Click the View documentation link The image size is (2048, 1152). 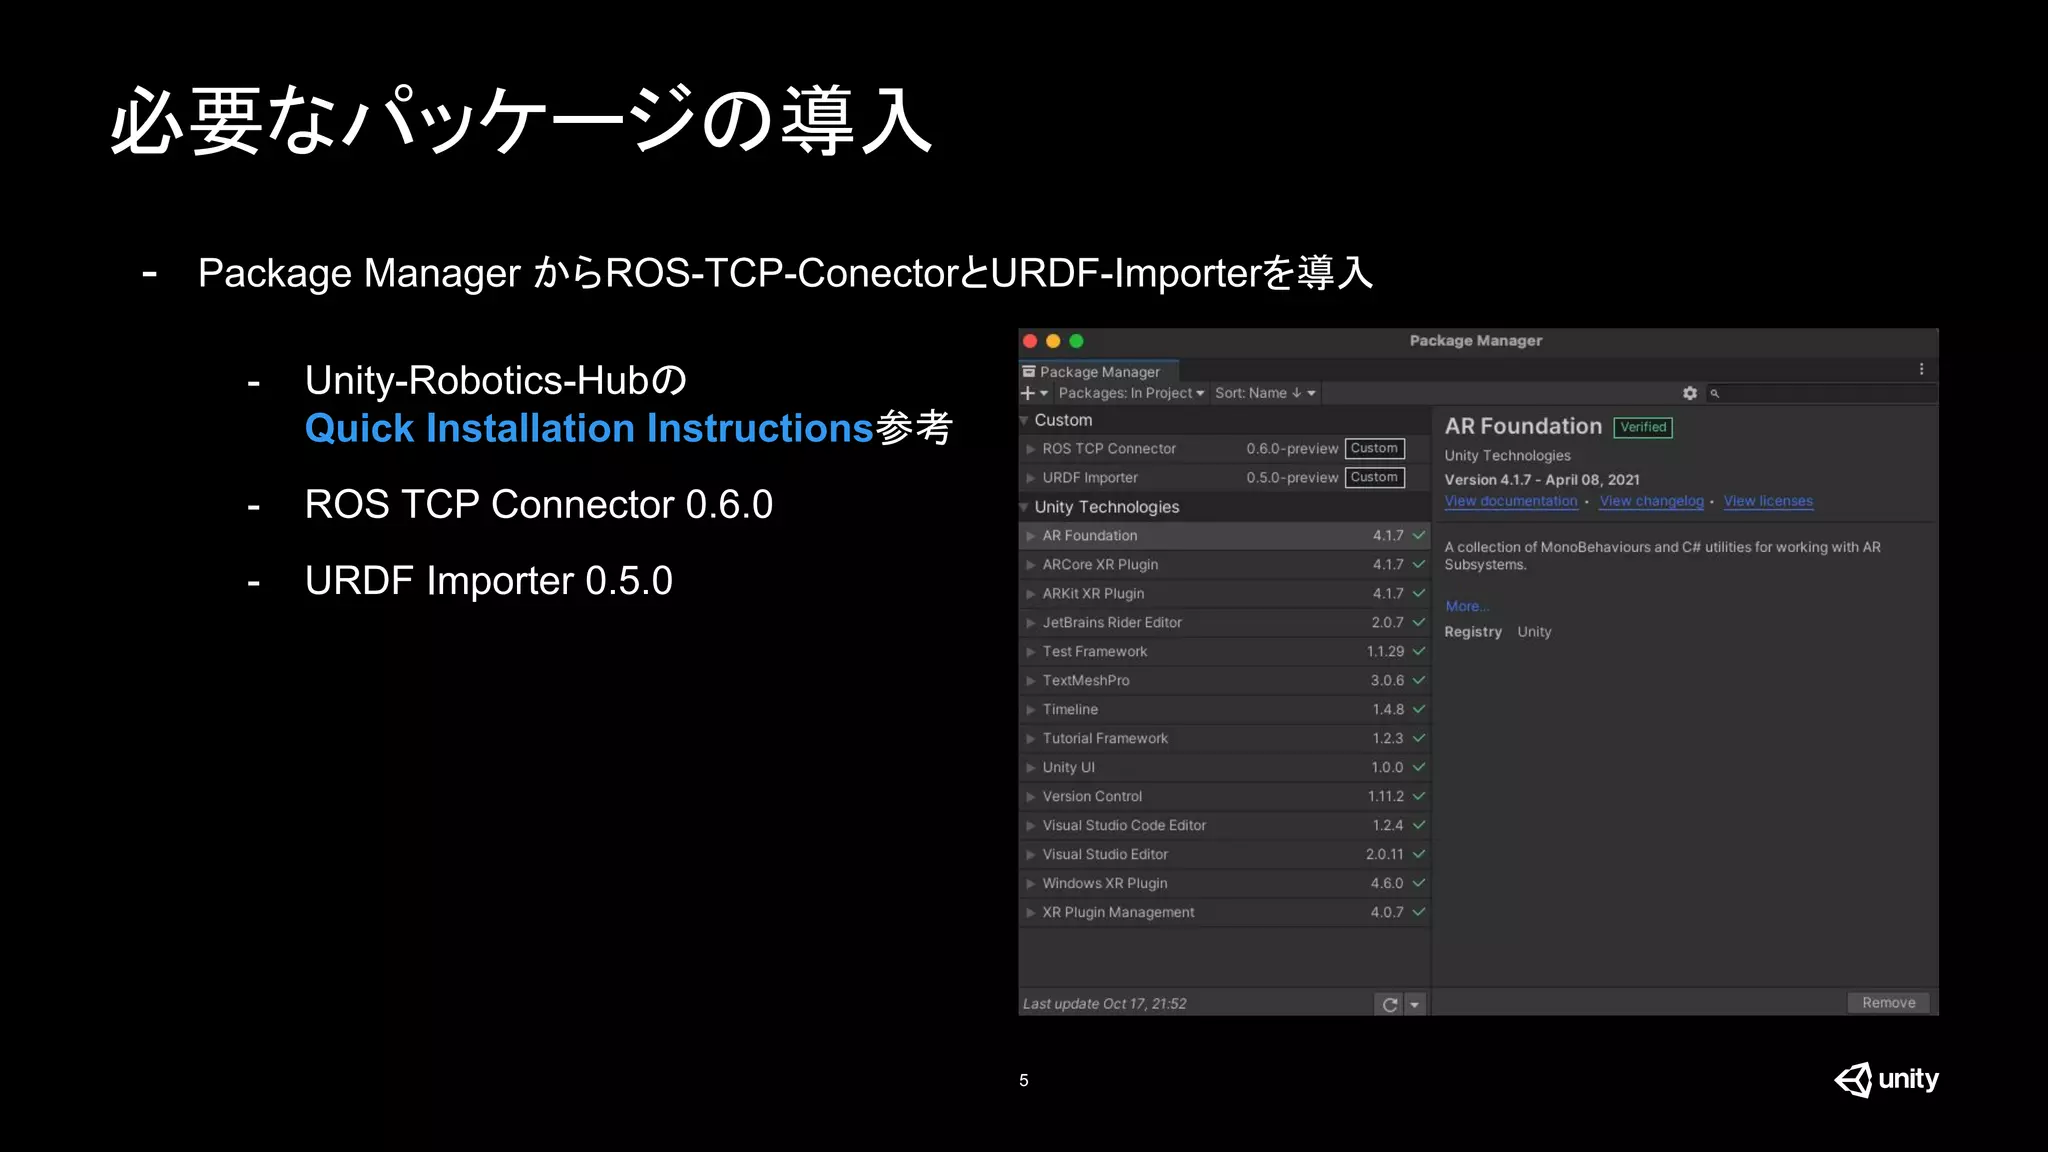point(1511,501)
